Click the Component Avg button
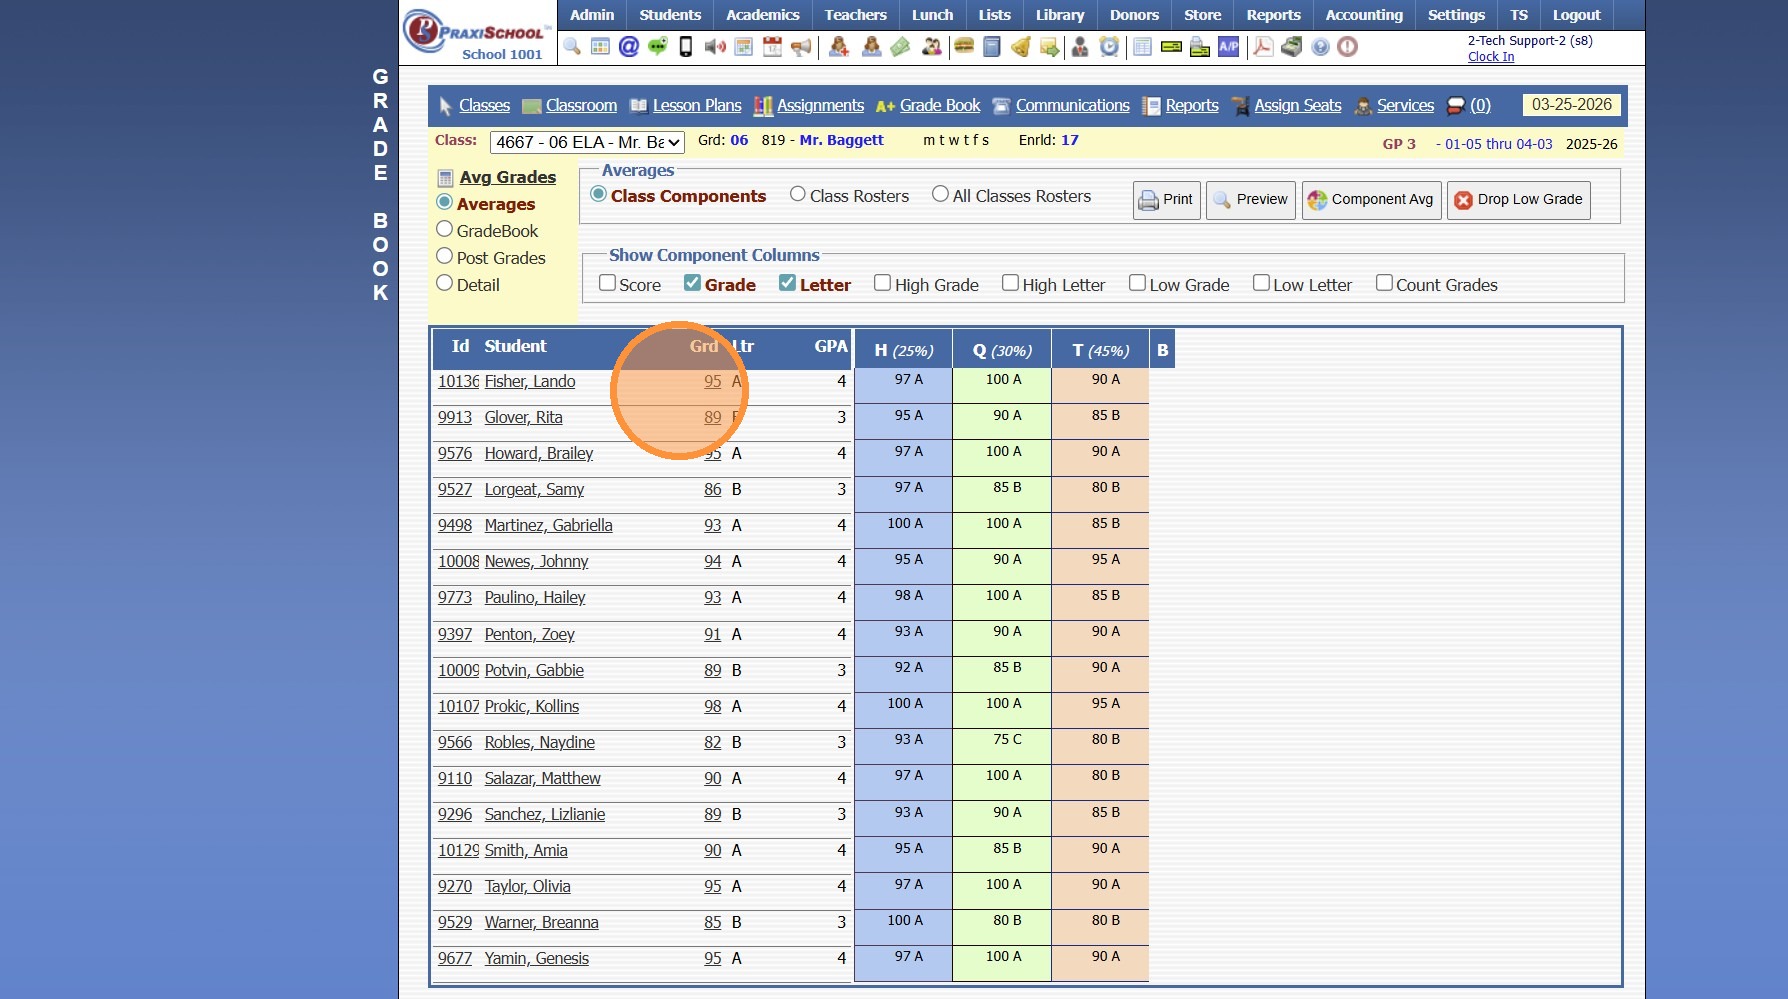Screen dimensions: 1788x999 point(1372,200)
